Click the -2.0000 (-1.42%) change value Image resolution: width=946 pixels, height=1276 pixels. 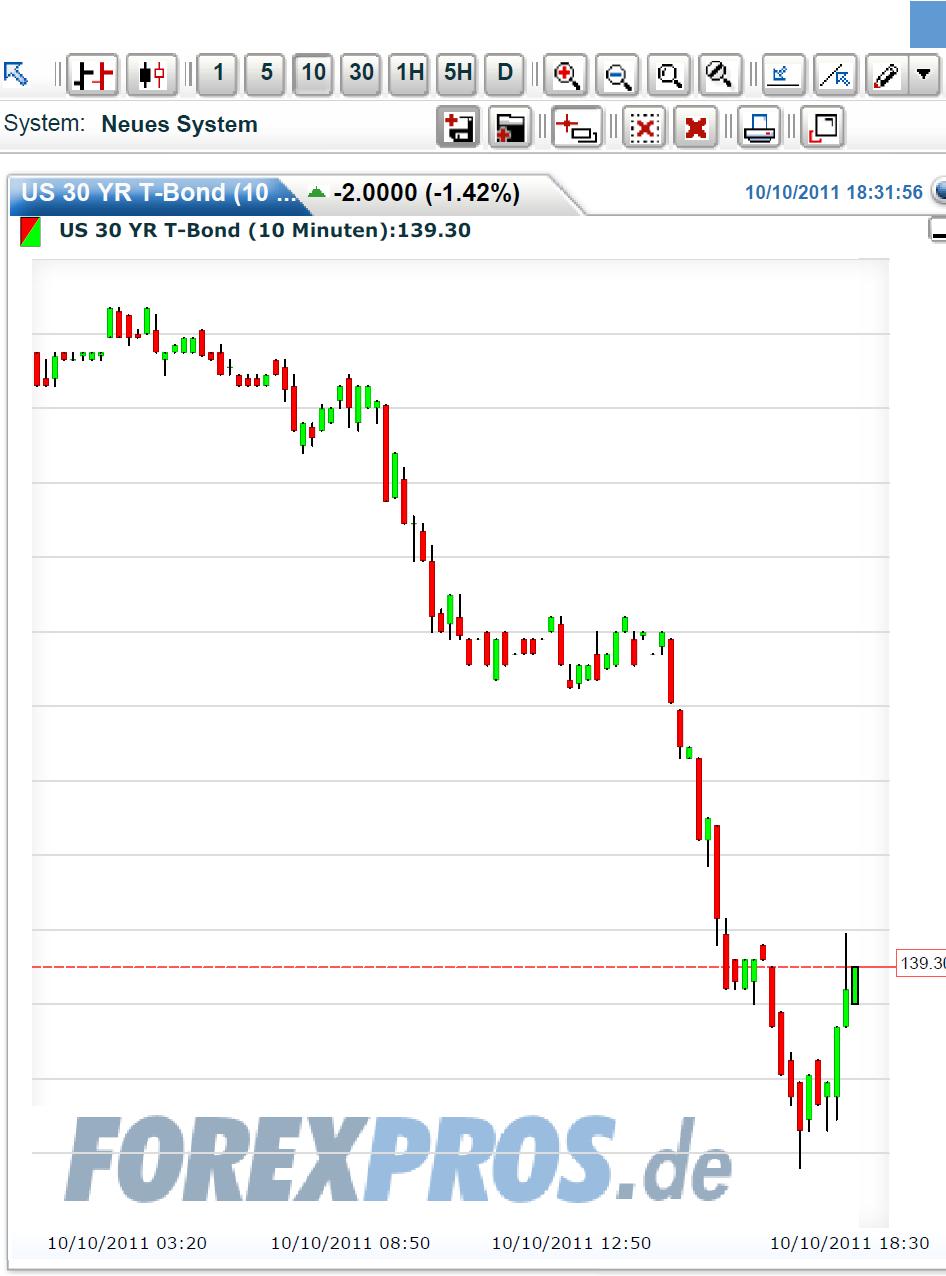click(427, 193)
